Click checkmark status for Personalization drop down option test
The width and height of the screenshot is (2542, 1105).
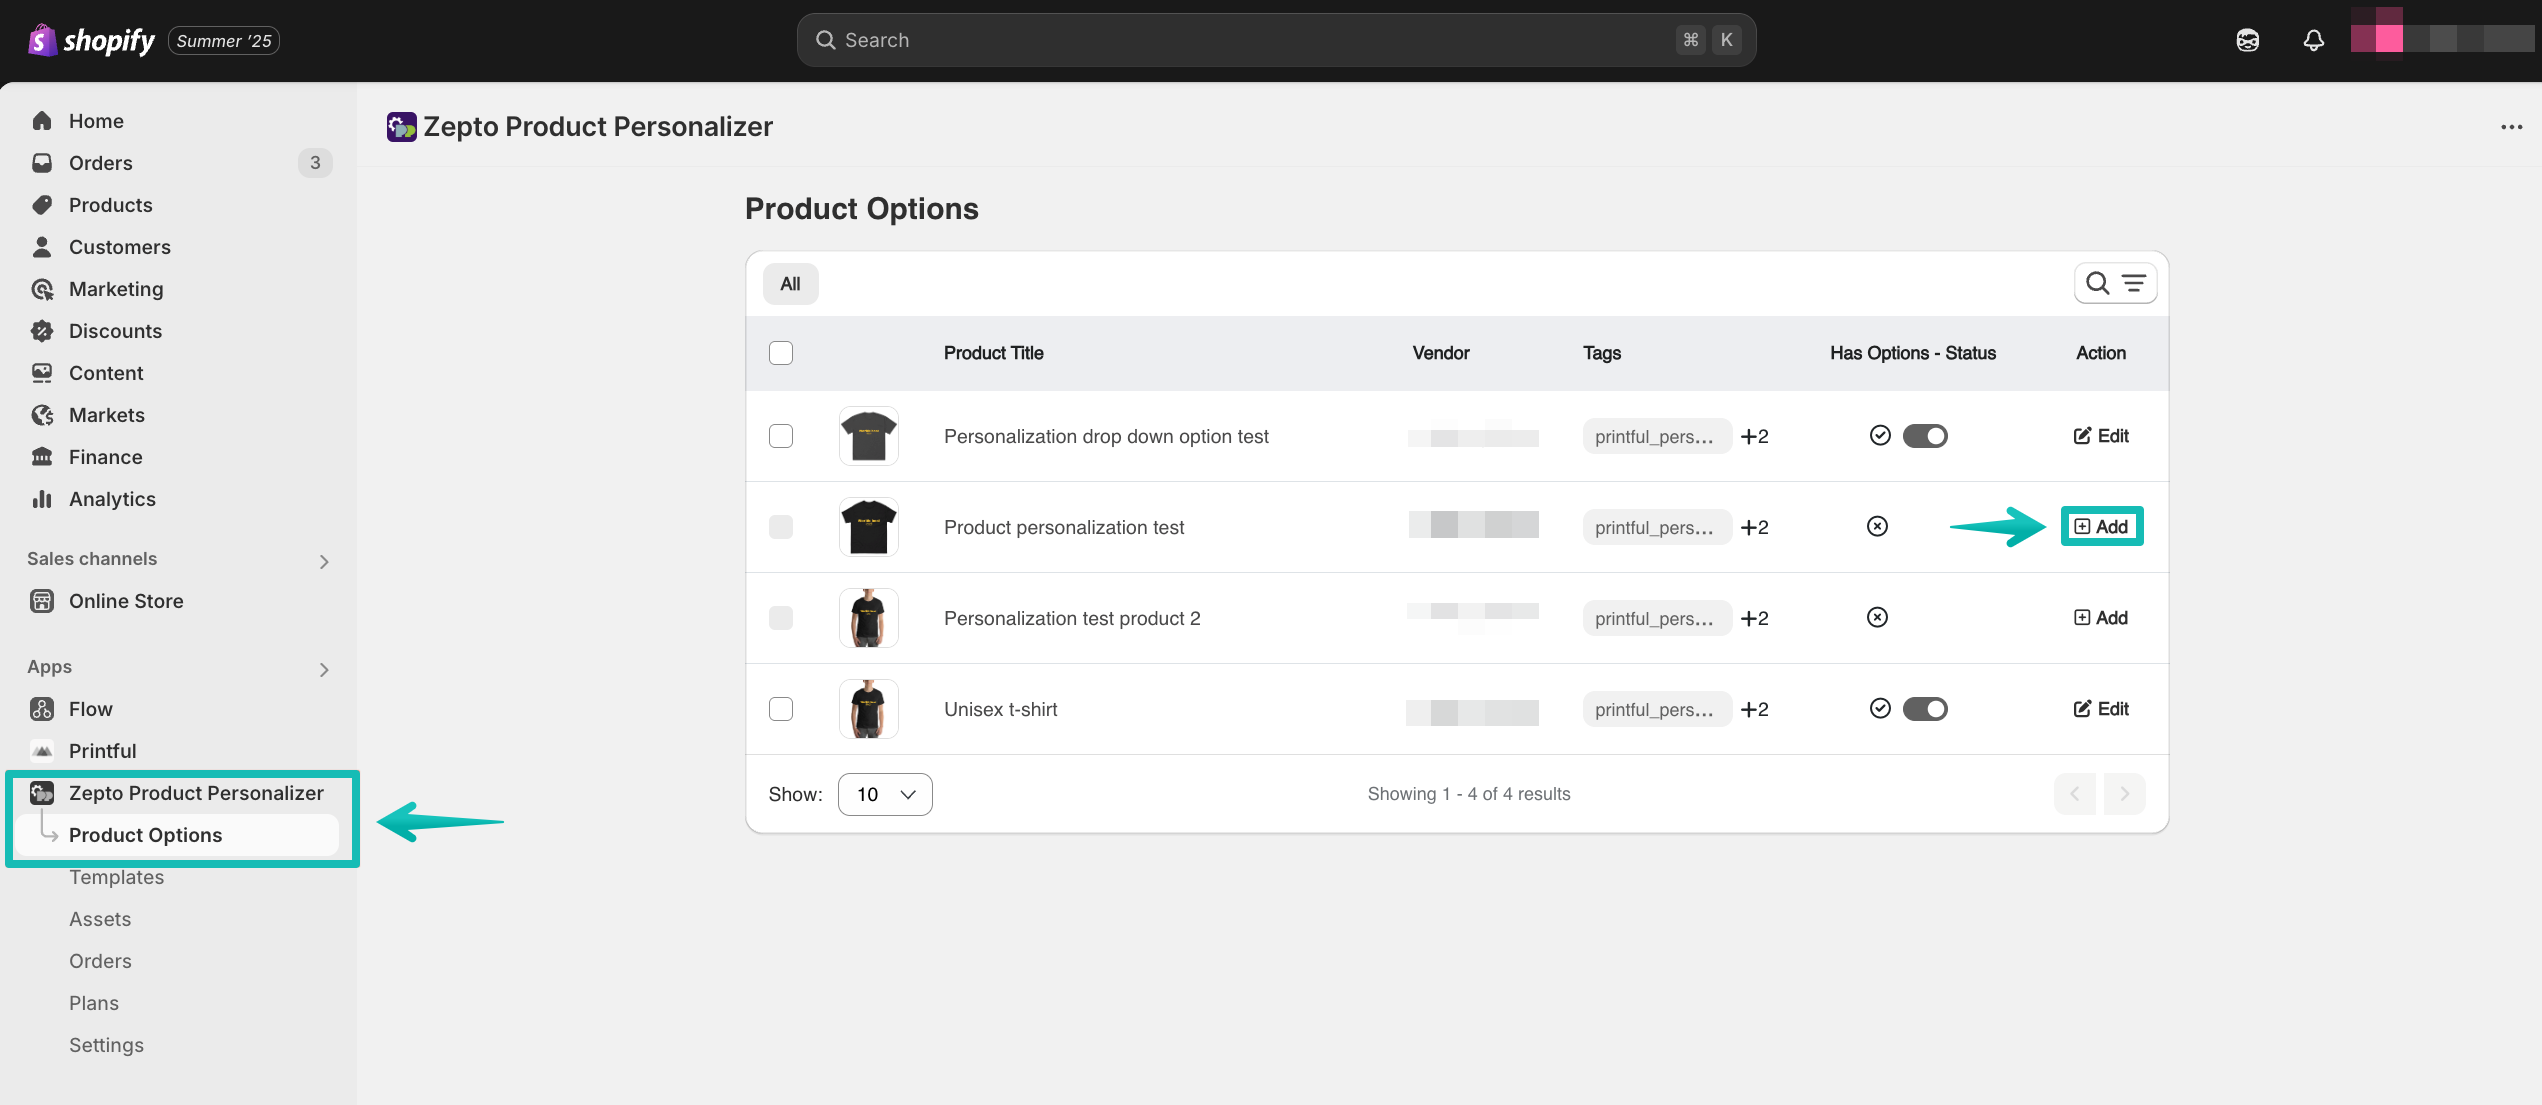click(x=1880, y=436)
